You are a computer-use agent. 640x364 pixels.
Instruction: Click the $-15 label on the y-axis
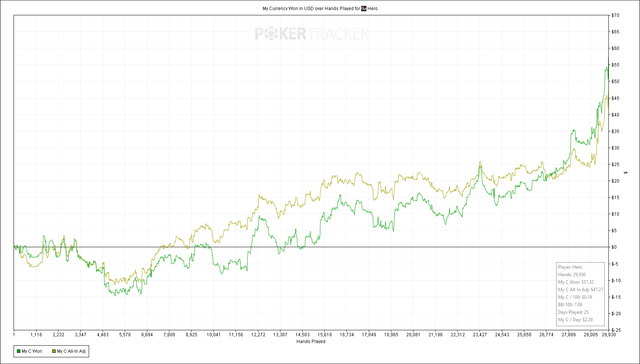pyautogui.click(x=616, y=297)
